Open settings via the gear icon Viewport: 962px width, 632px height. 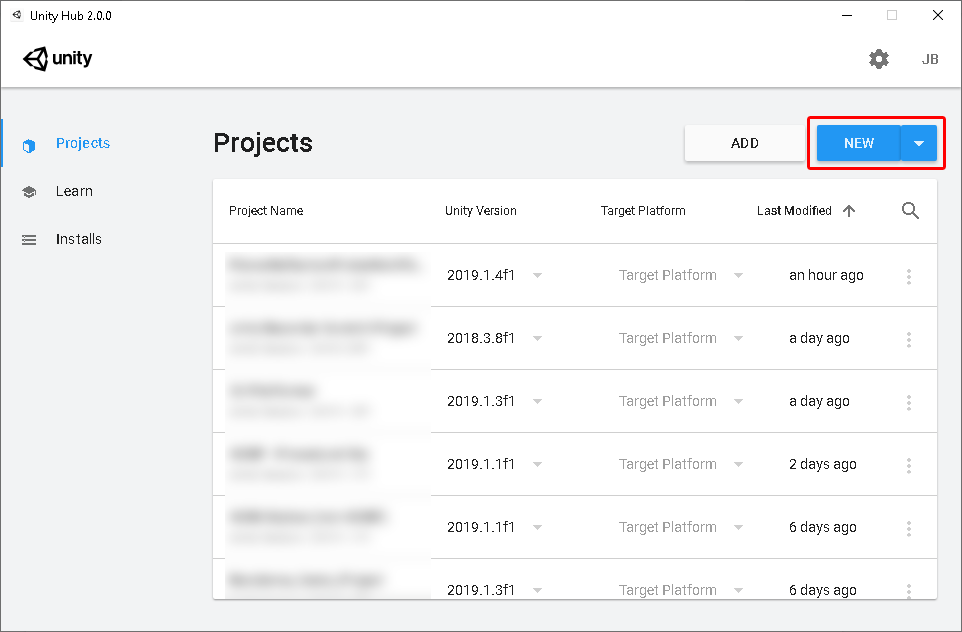[878, 59]
